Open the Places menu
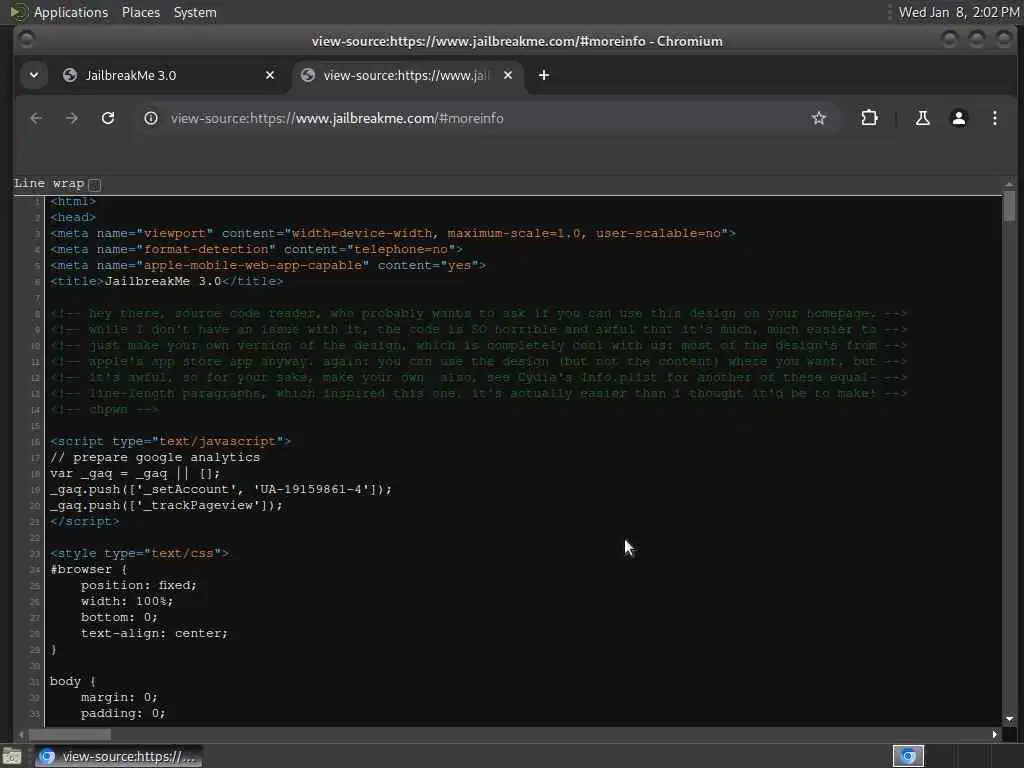Image resolution: width=1024 pixels, height=768 pixels. coord(140,12)
